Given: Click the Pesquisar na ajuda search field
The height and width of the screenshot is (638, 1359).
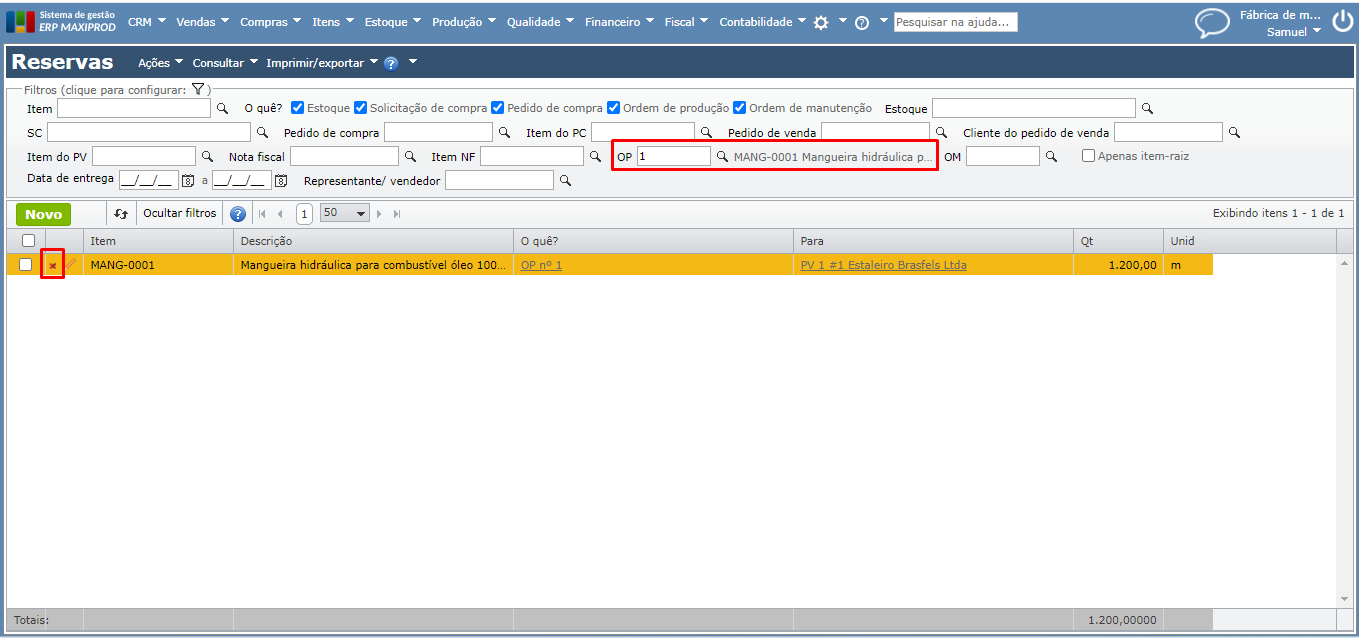Looking at the screenshot, I should (x=955, y=22).
